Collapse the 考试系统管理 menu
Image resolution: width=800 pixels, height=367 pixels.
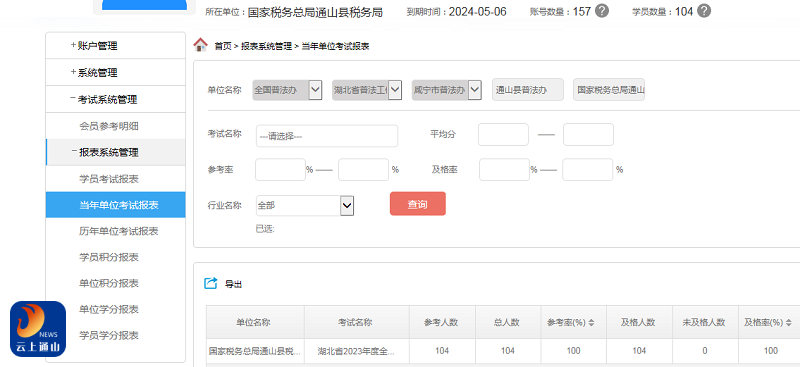[115, 100]
